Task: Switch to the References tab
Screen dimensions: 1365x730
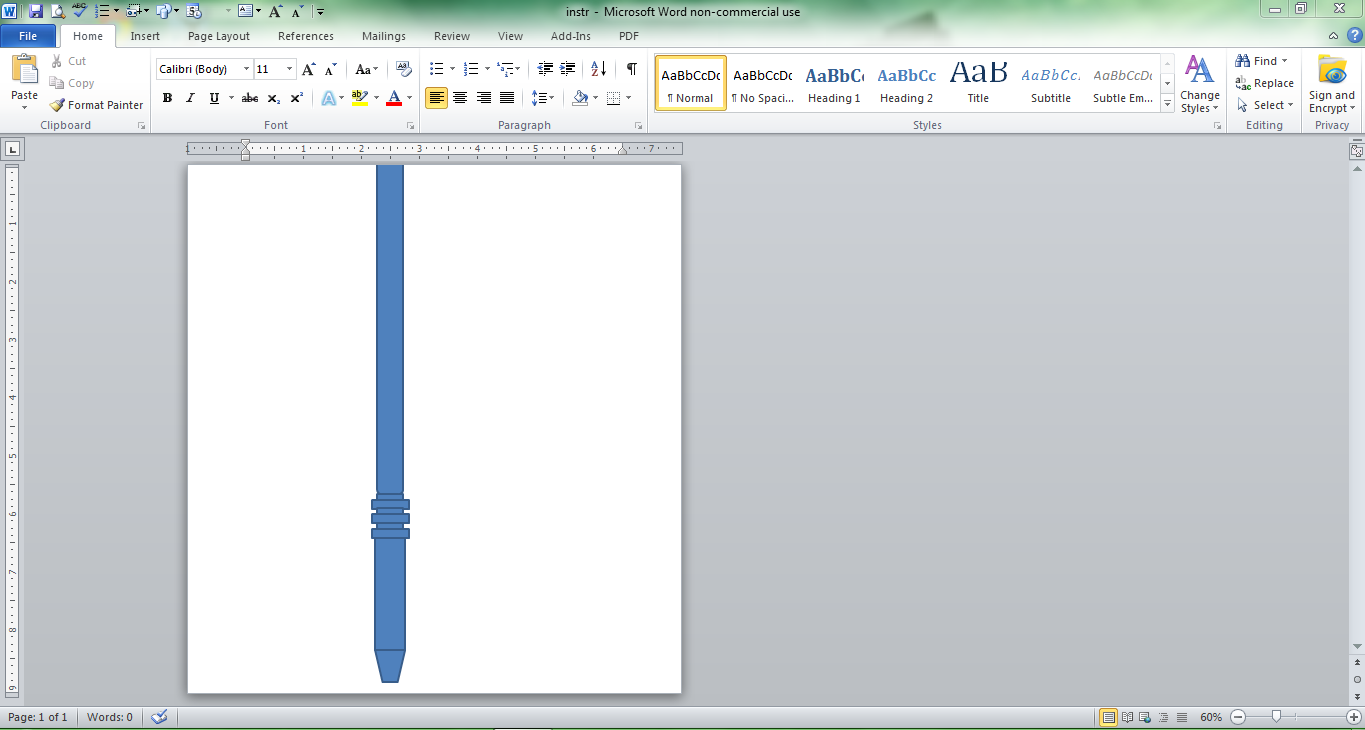Action: [306, 36]
